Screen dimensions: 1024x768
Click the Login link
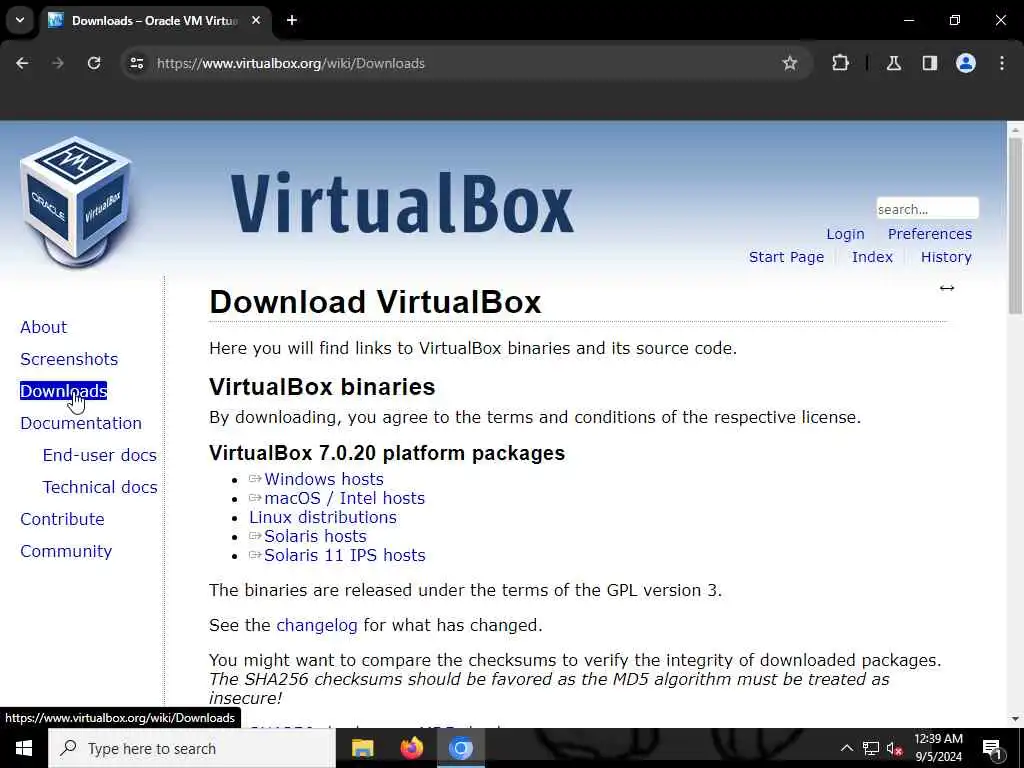click(x=845, y=234)
